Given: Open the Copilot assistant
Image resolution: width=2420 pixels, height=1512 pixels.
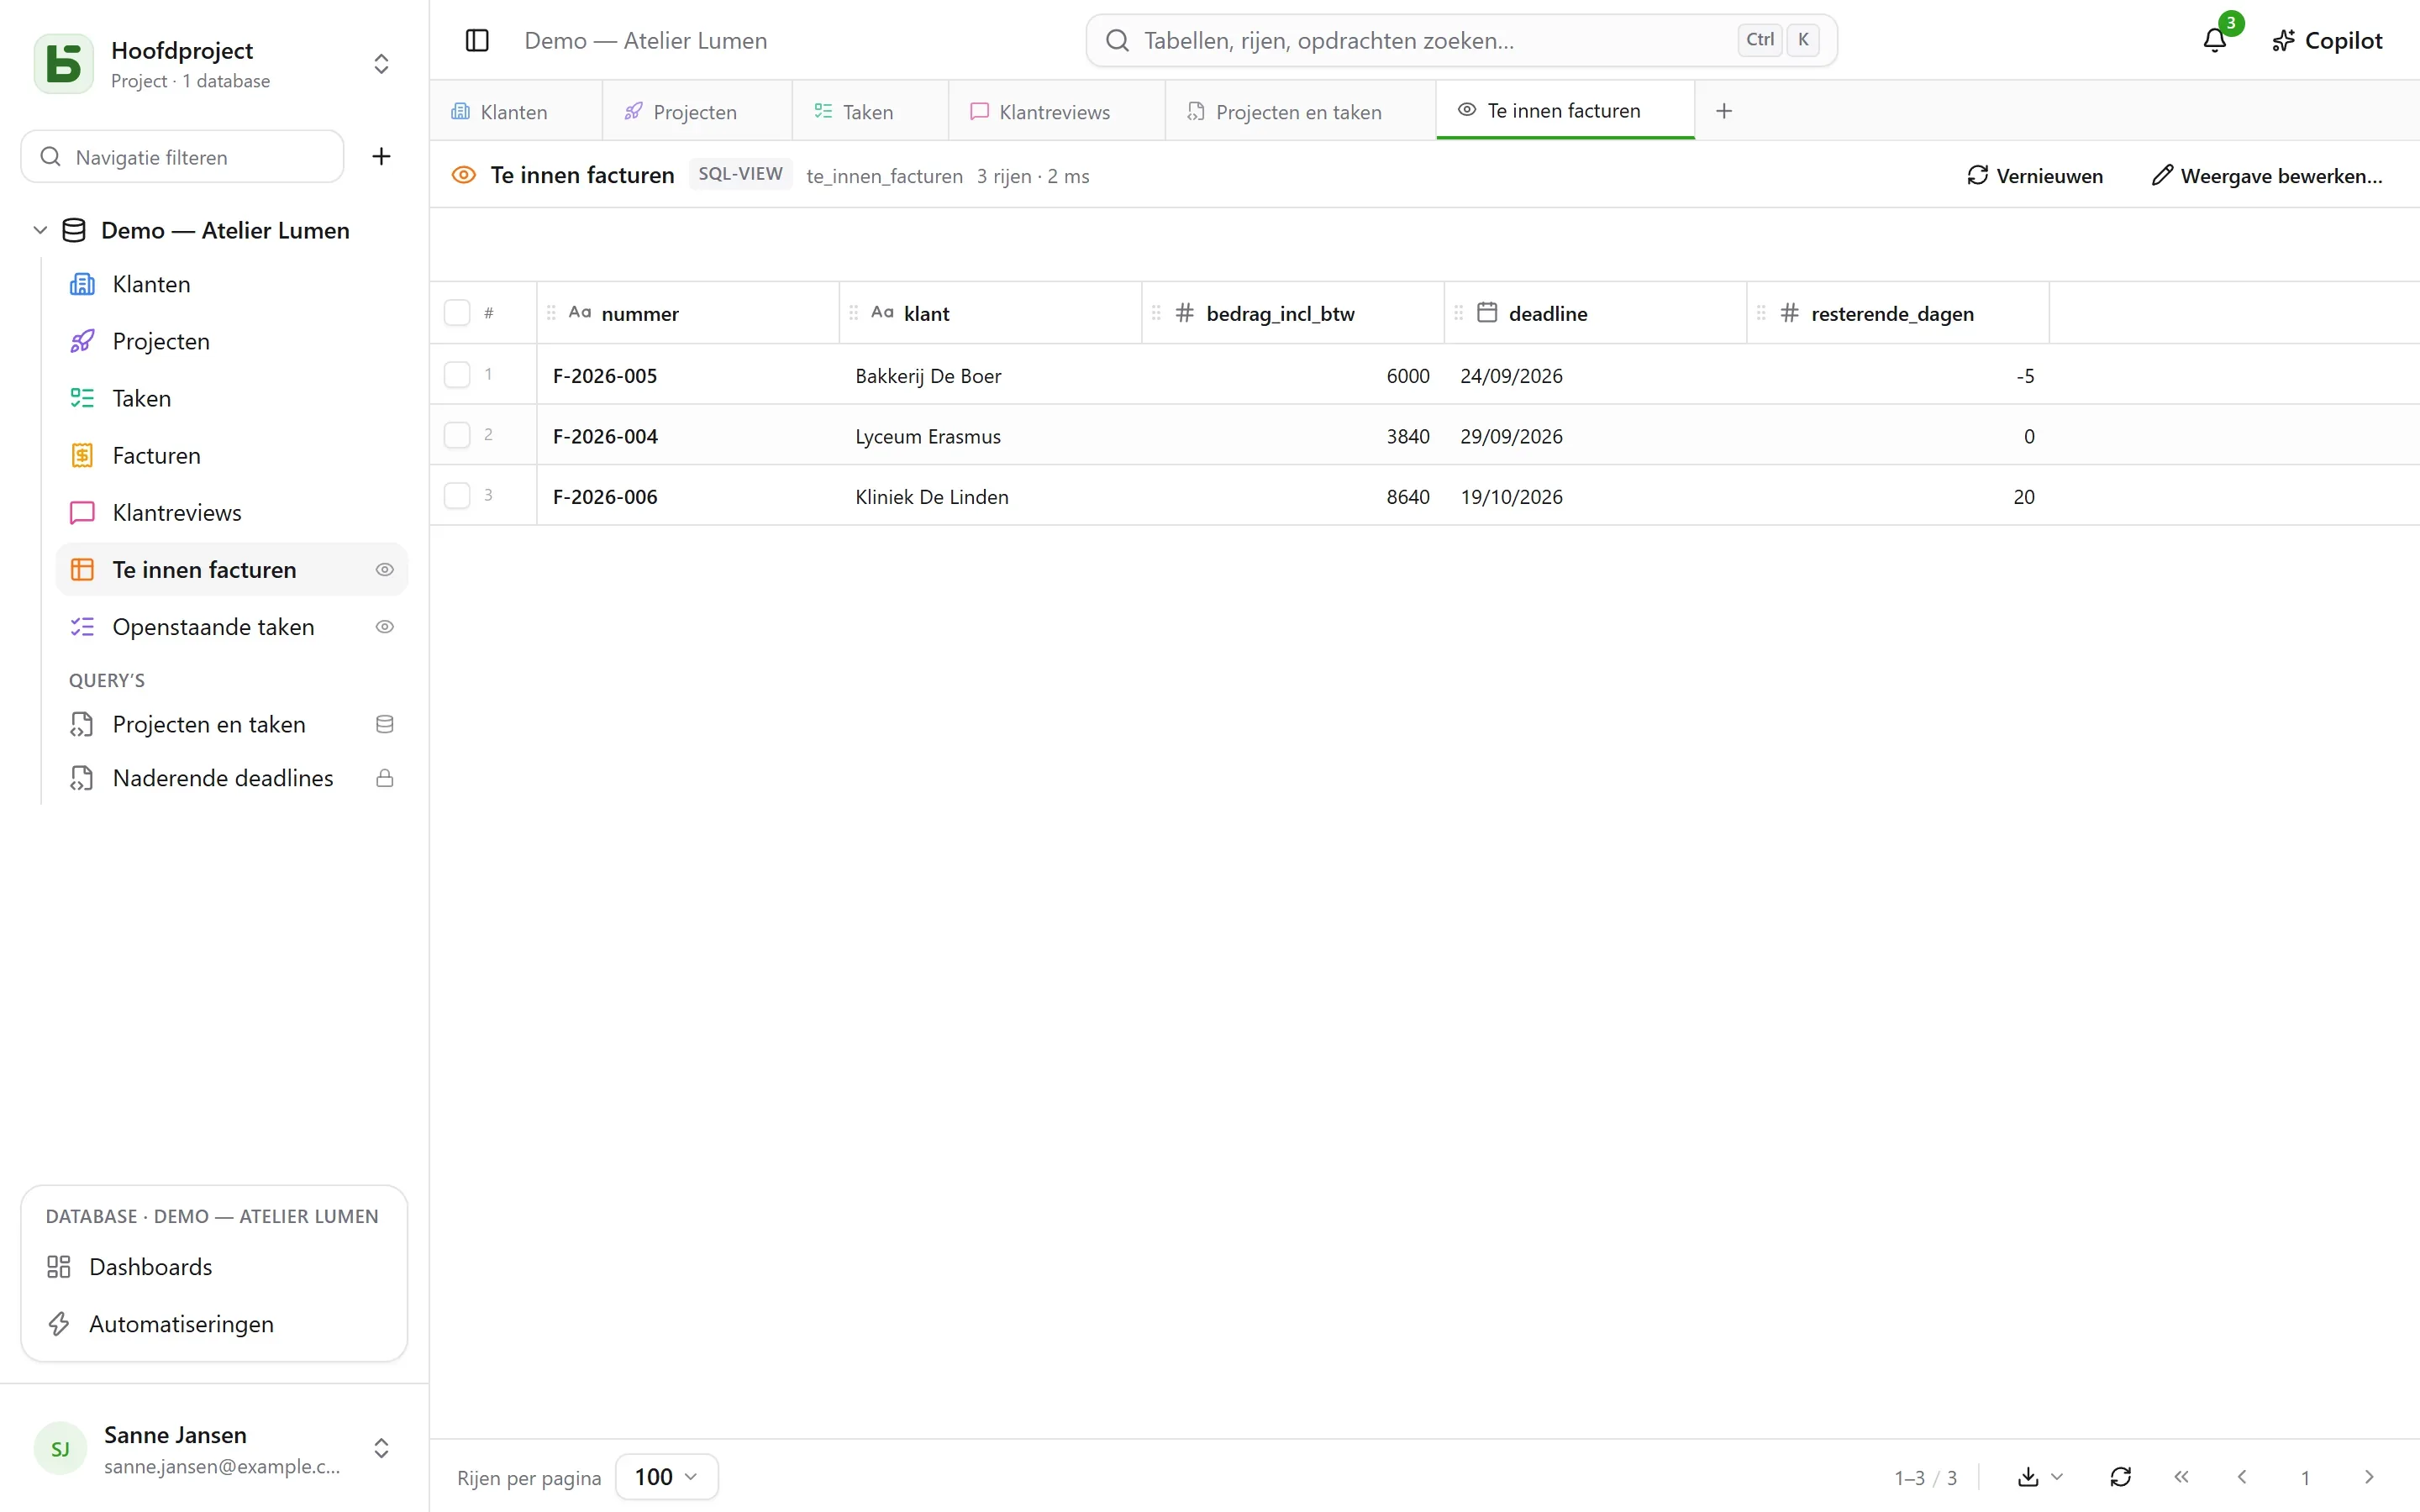Looking at the screenshot, I should point(2327,41).
